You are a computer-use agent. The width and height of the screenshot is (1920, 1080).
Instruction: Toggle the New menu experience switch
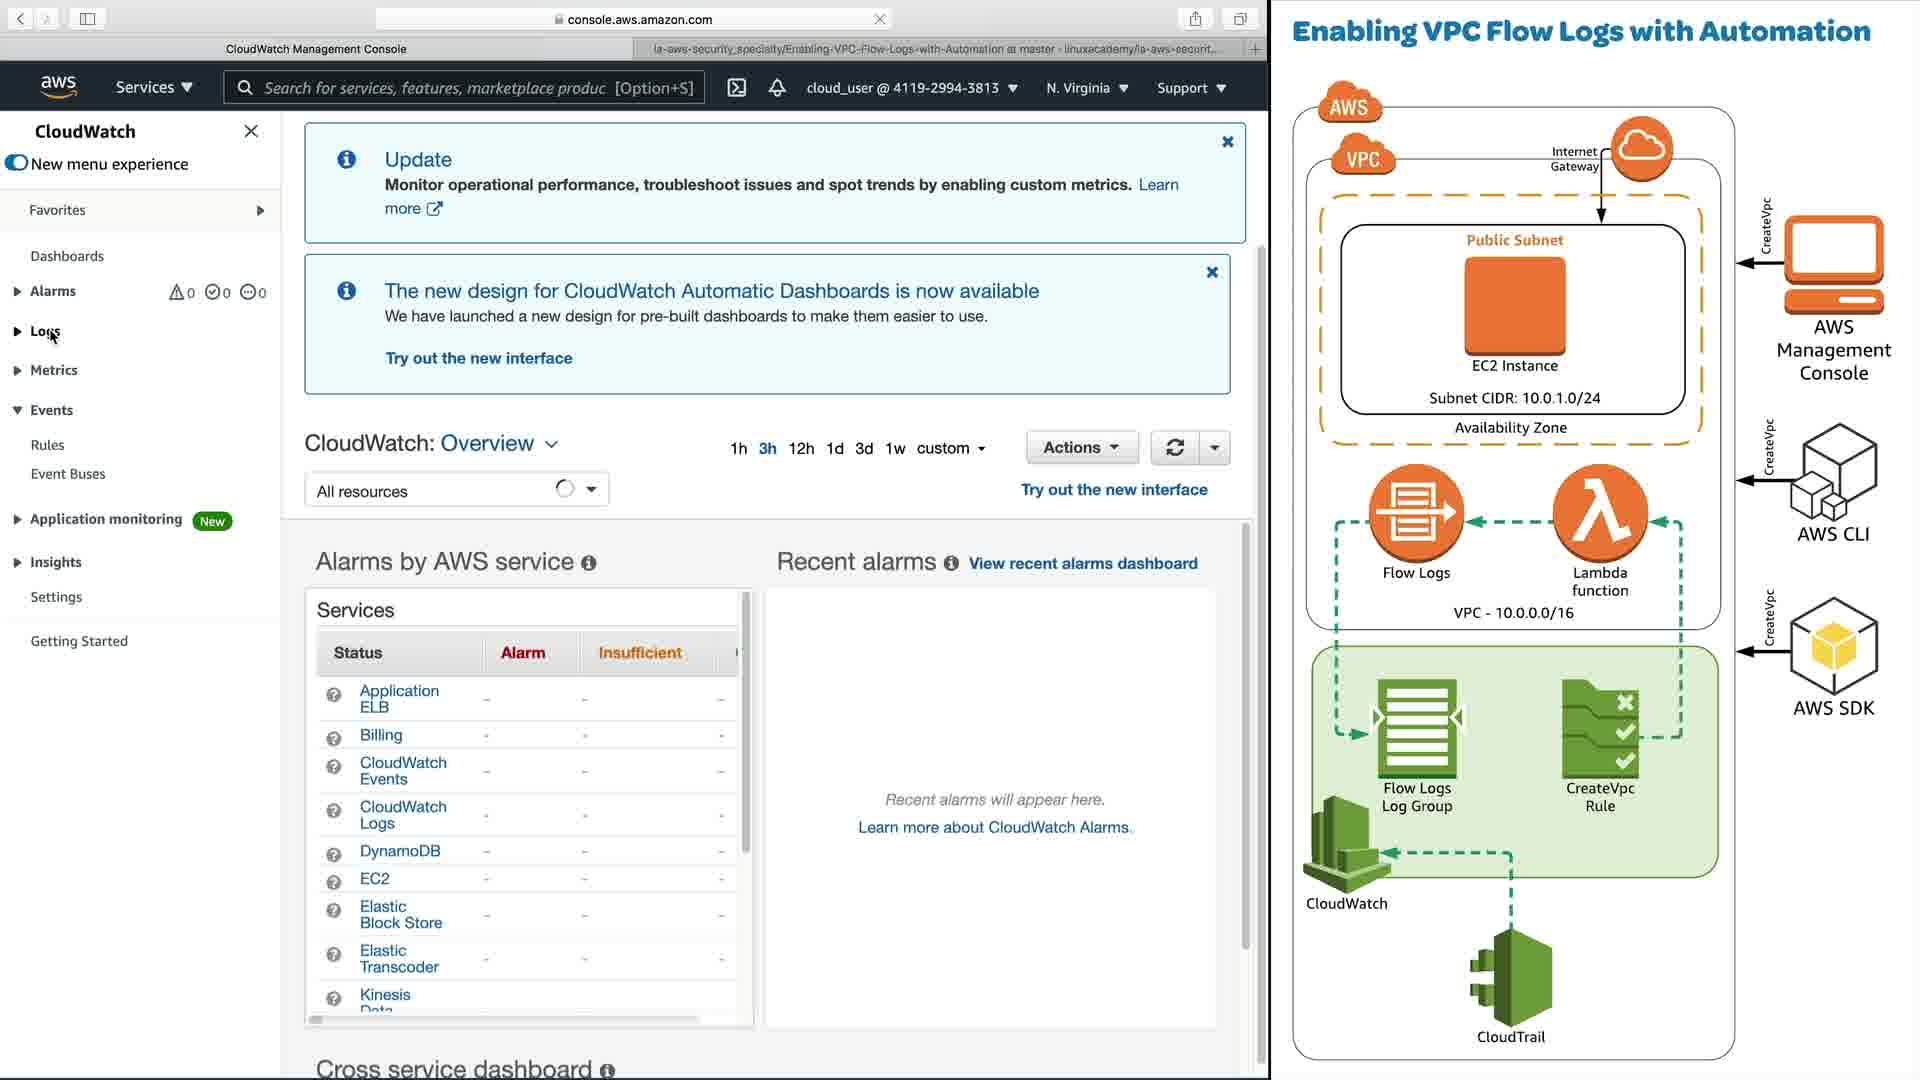tap(17, 163)
